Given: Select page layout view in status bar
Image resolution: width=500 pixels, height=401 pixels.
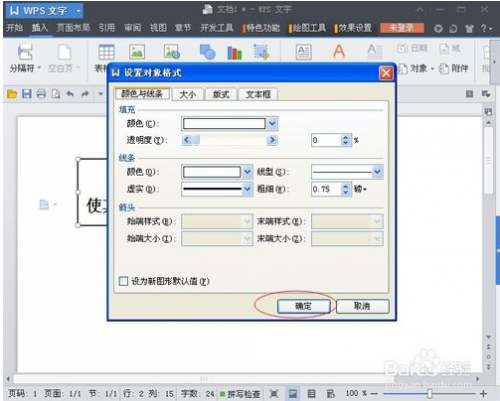Looking at the screenshot, I should pos(293,394).
